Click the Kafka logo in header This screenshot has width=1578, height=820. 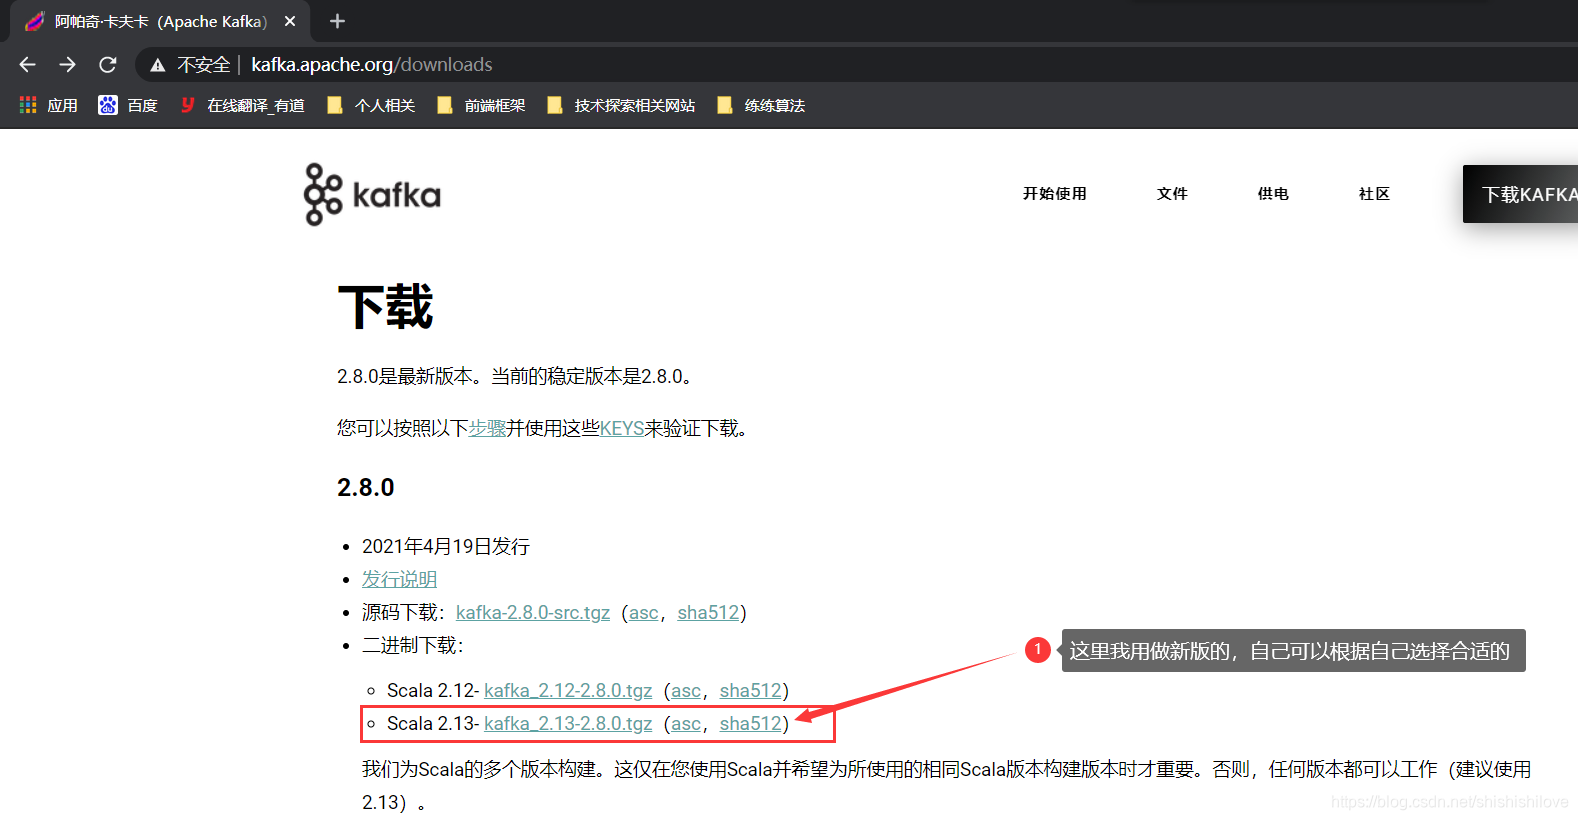coord(372,194)
